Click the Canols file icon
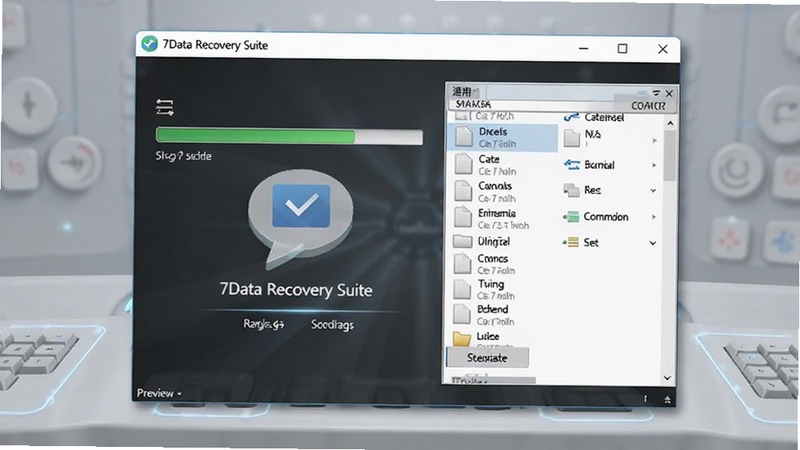The image size is (800, 450). point(463,191)
